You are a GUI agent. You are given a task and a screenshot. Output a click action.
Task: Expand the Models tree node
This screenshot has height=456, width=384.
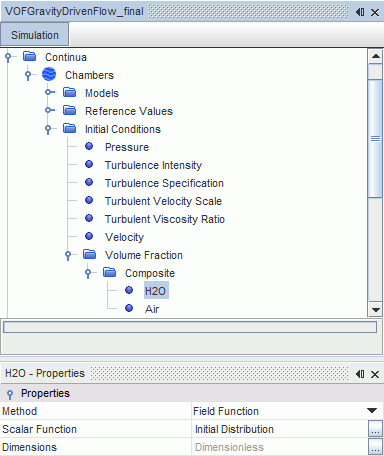point(49,92)
